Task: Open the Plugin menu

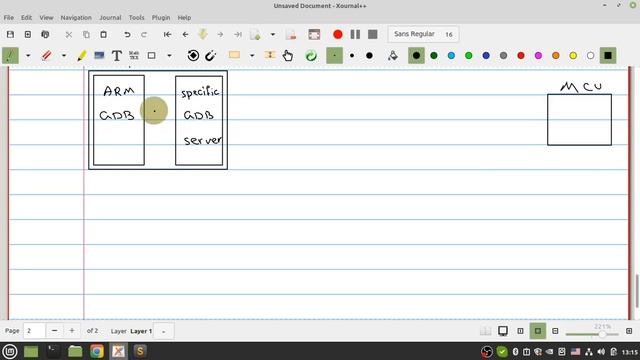Action: point(161,18)
